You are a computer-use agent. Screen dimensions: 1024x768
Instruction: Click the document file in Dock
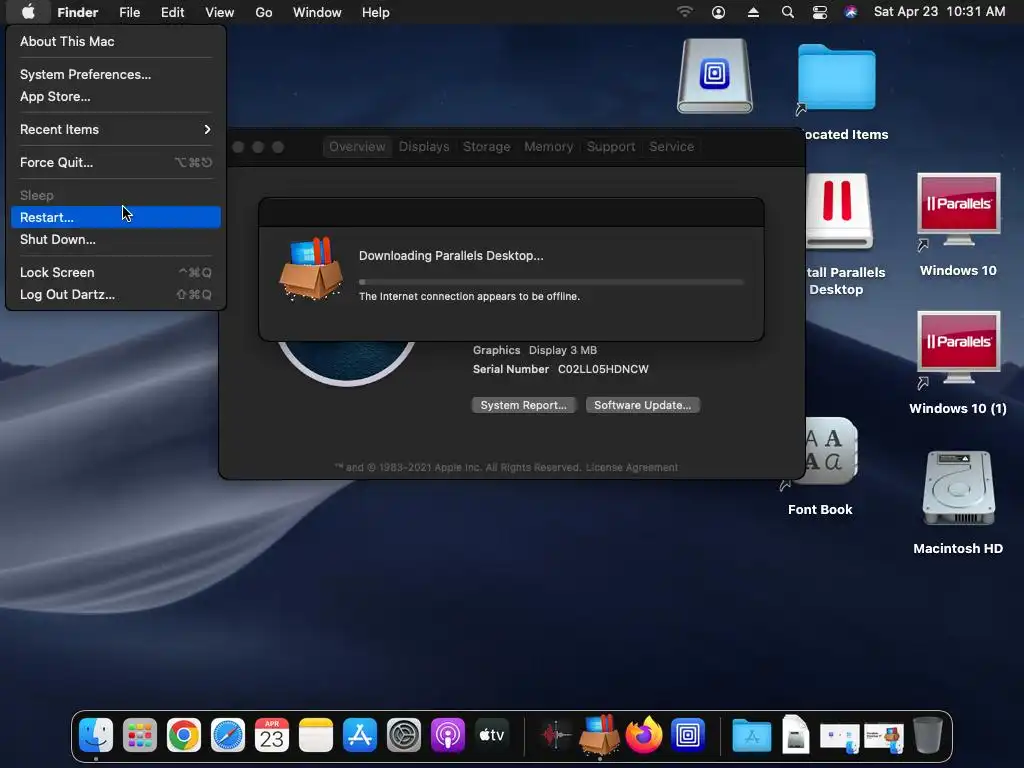pos(795,735)
